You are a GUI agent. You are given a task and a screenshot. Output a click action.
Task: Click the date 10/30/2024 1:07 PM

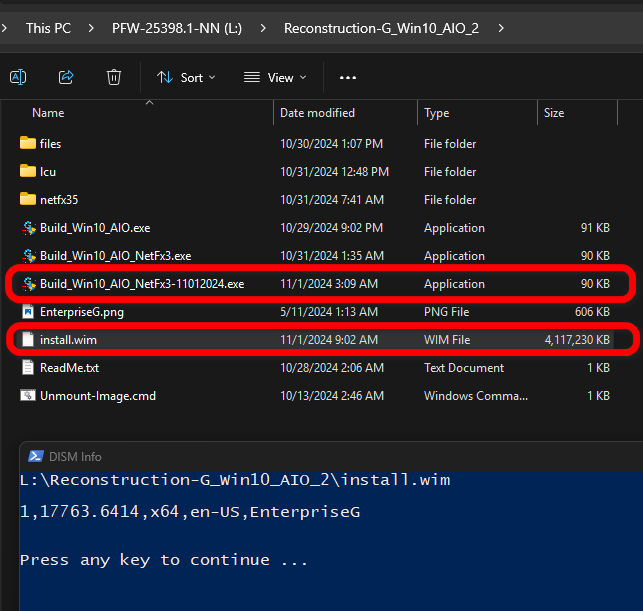(331, 144)
